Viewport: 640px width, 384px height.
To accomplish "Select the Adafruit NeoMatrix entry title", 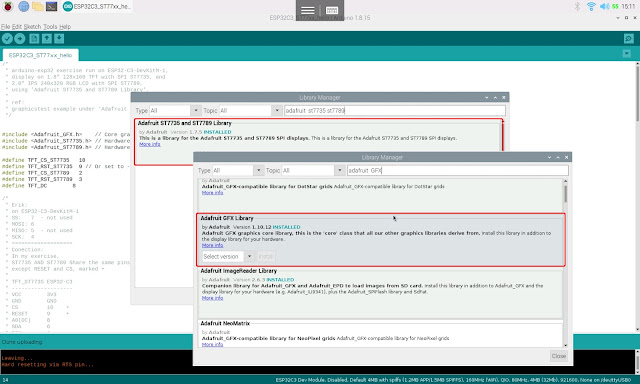I will pyautogui.click(x=225, y=323).
